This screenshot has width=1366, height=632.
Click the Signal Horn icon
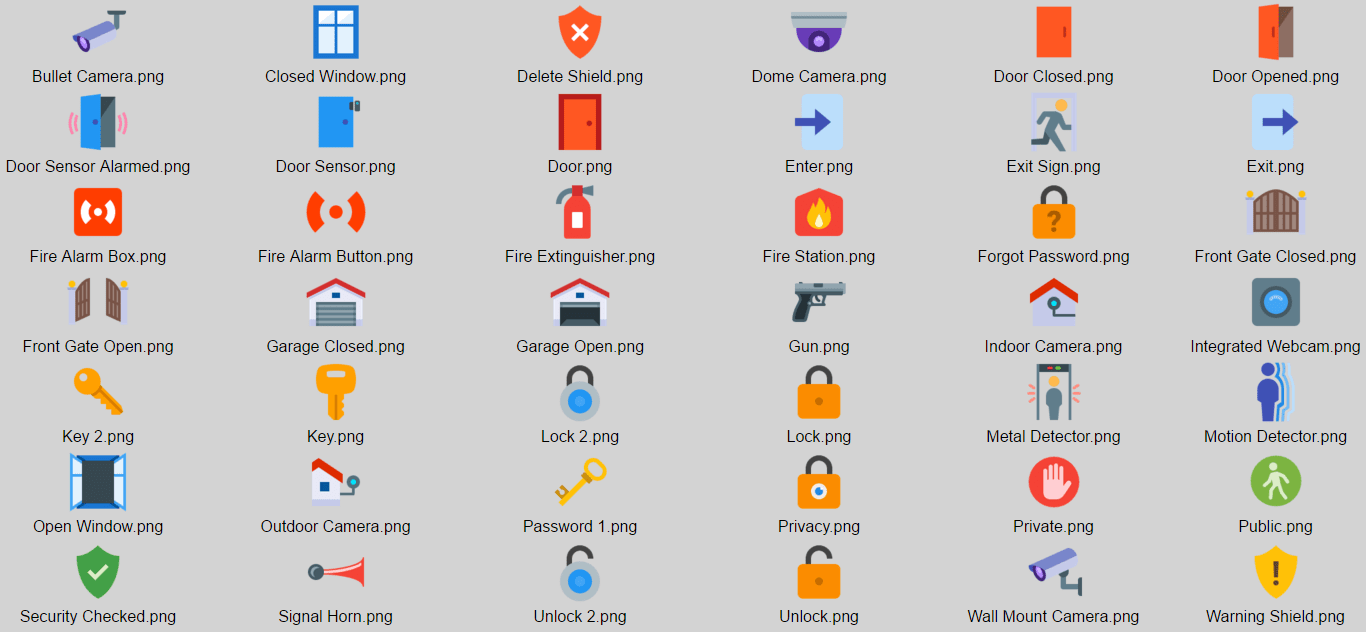pos(336,572)
